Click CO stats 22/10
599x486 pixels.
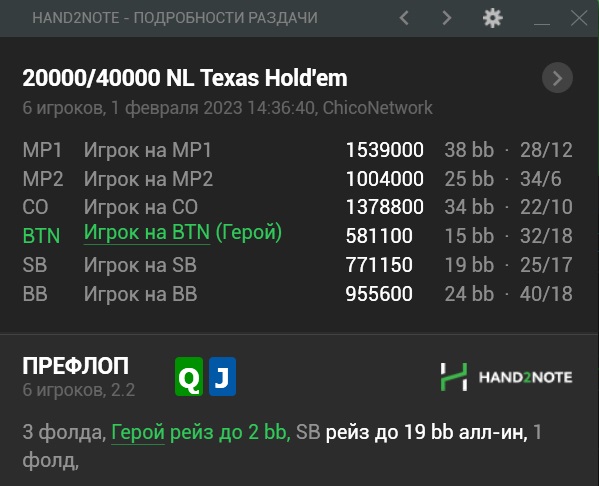pyautogui.click(x=546, y=207)
